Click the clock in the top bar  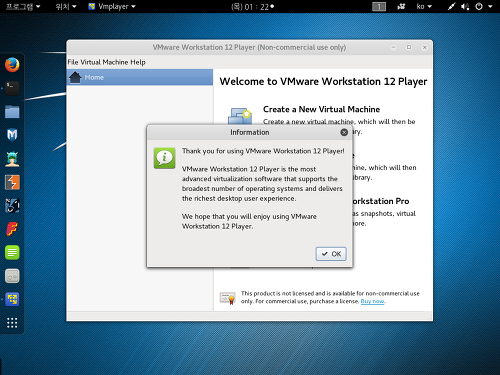pyautogui.click(x=252, y=7)
